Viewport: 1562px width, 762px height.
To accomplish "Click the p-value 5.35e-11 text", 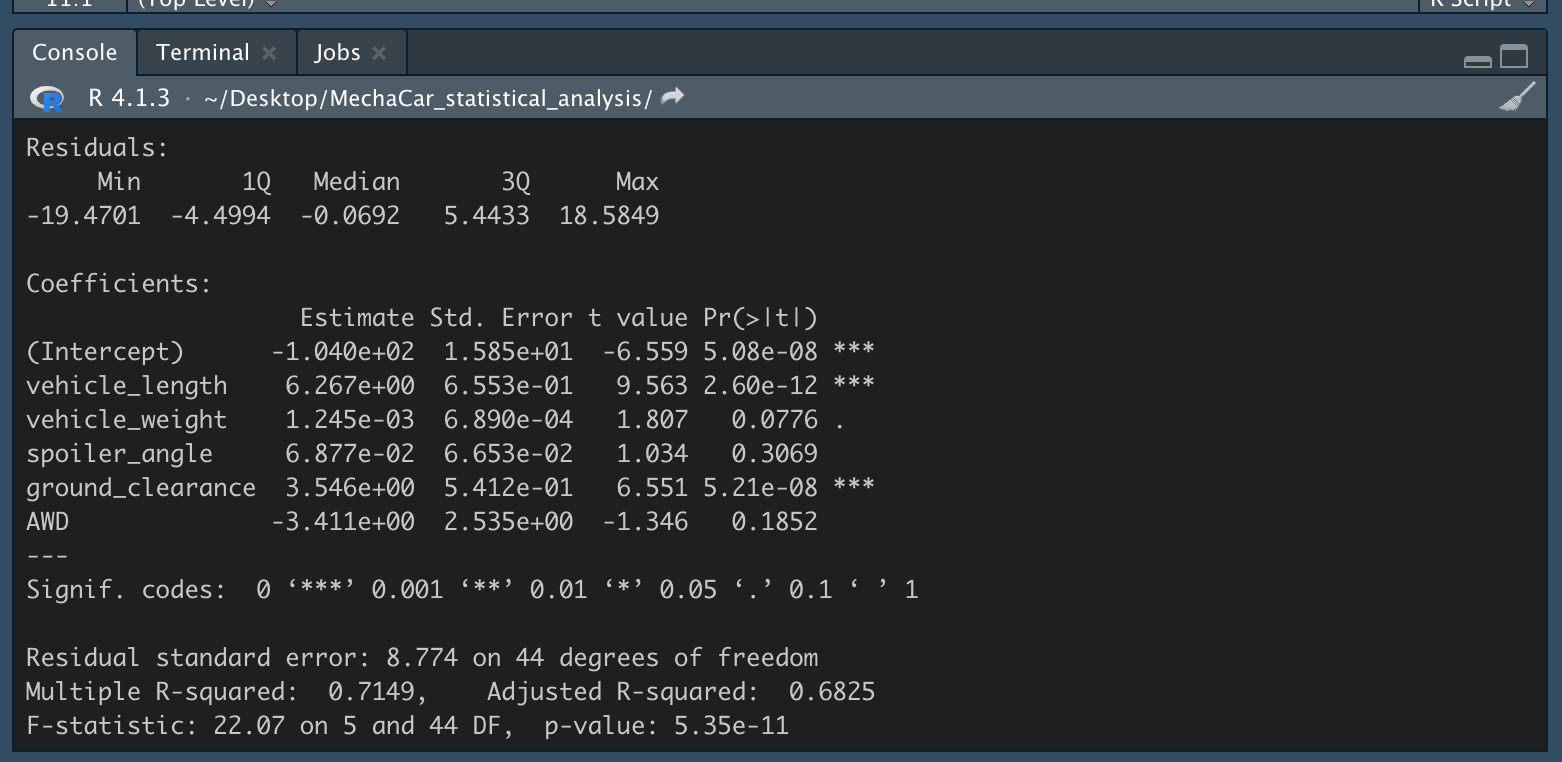I will 667,726.
